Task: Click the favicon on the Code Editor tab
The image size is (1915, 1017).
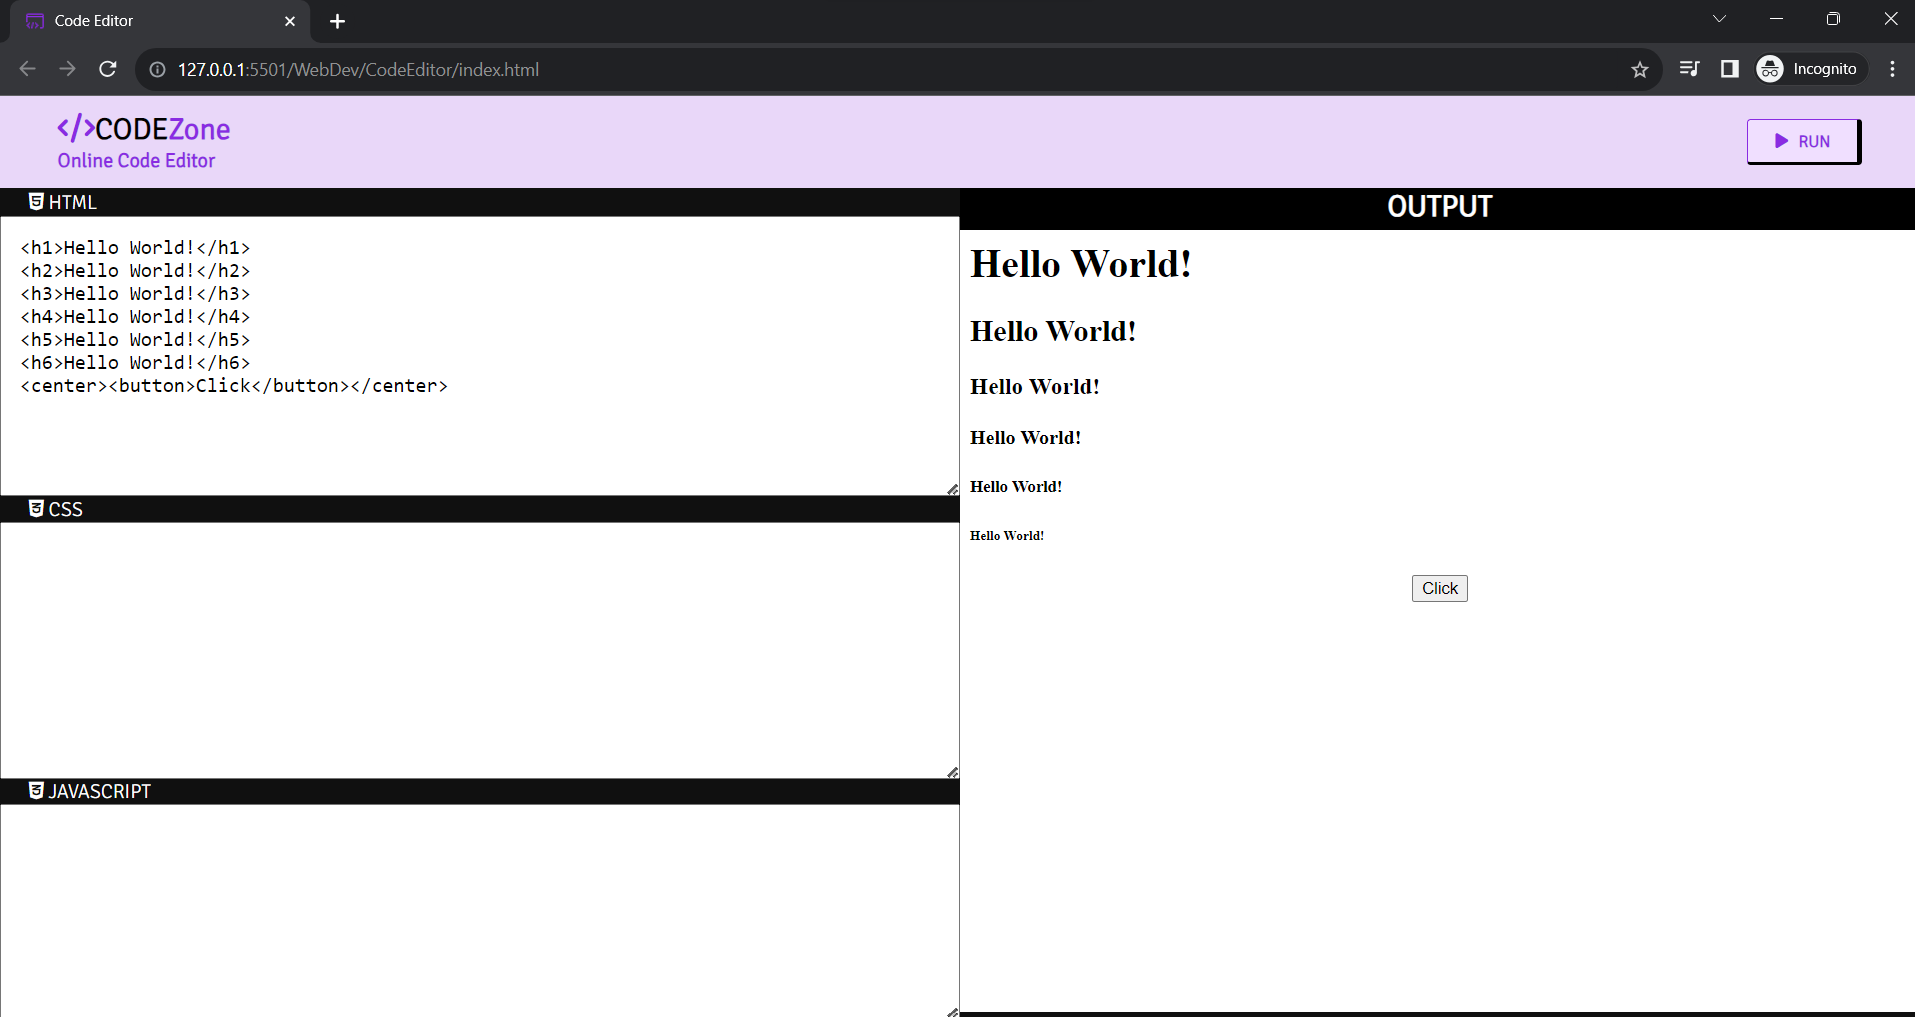Action: 35,20
